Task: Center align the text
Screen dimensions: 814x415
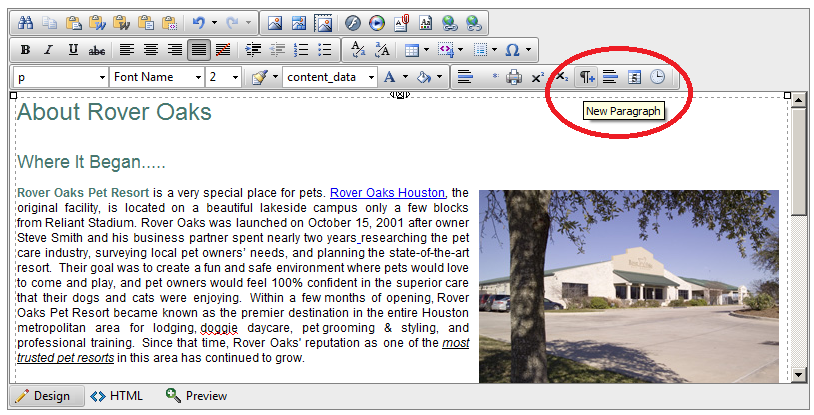Action: 151,50
